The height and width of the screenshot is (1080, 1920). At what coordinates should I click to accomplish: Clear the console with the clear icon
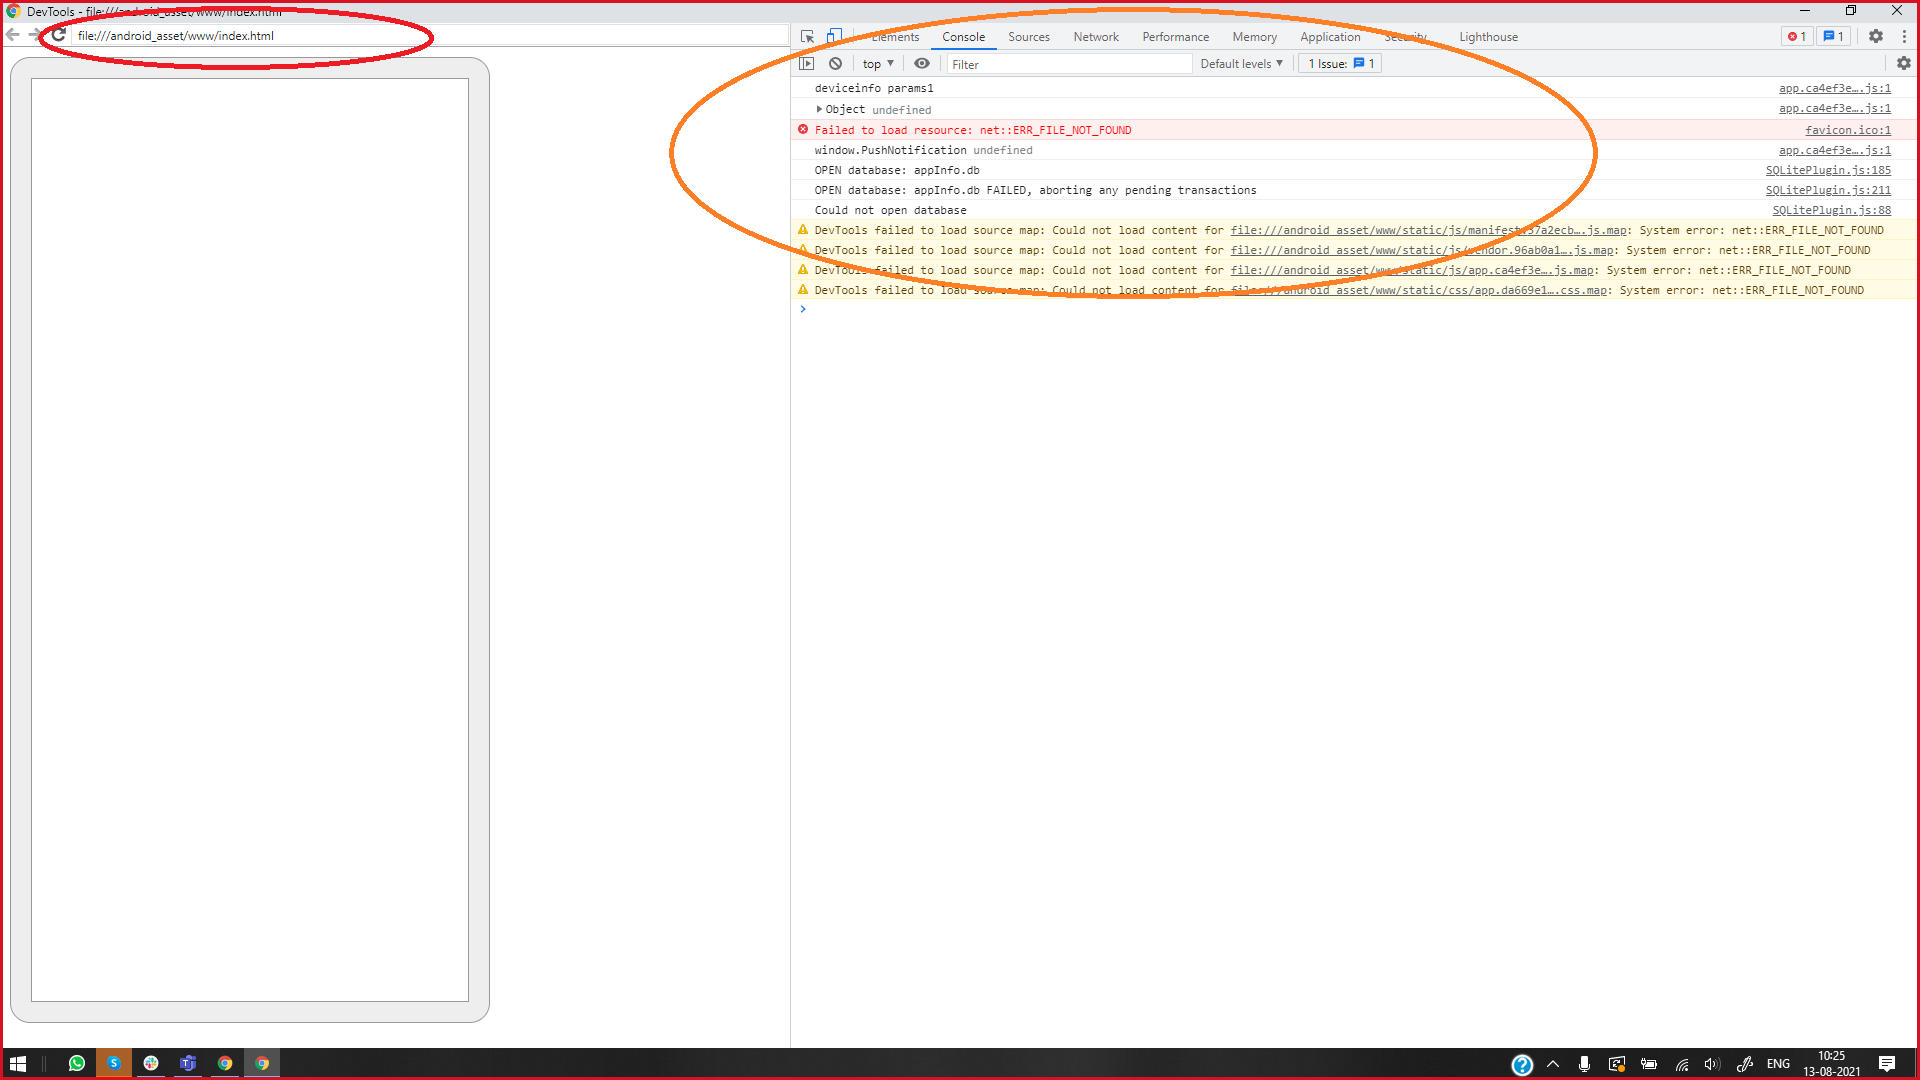click(x=835, y=63)
